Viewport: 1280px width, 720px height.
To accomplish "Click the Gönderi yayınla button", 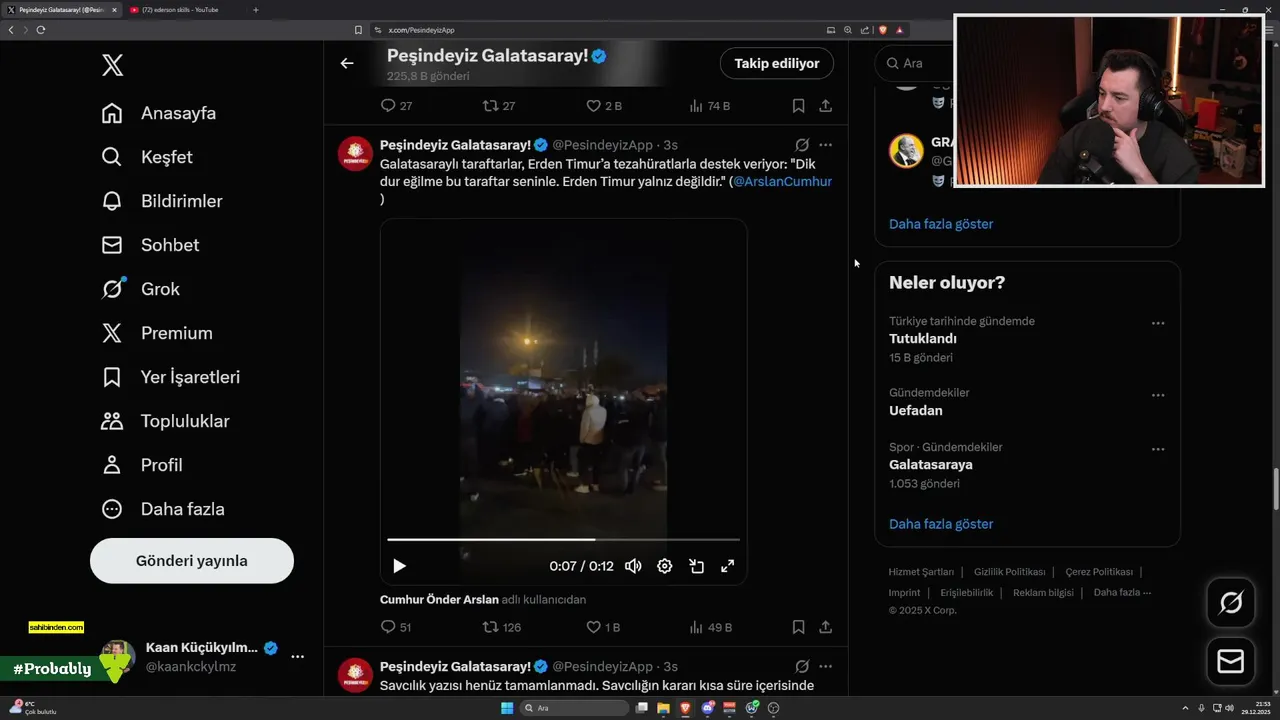I will pos(192,561).
